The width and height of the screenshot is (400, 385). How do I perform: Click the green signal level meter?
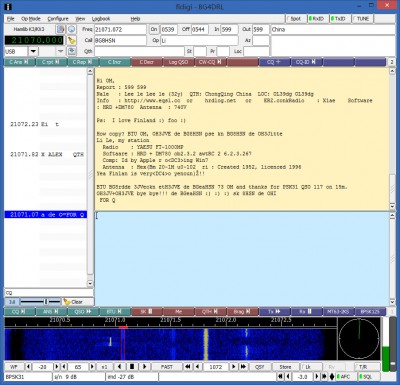[x=385, y=344]
